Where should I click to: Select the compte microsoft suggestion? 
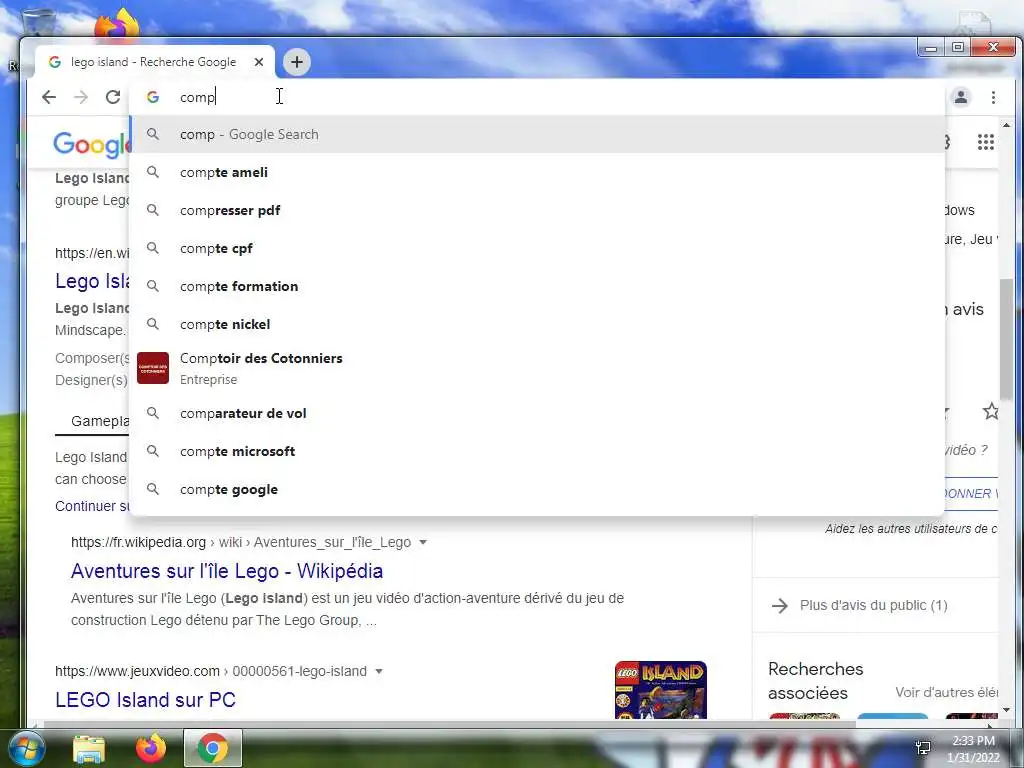pos(537,451)
